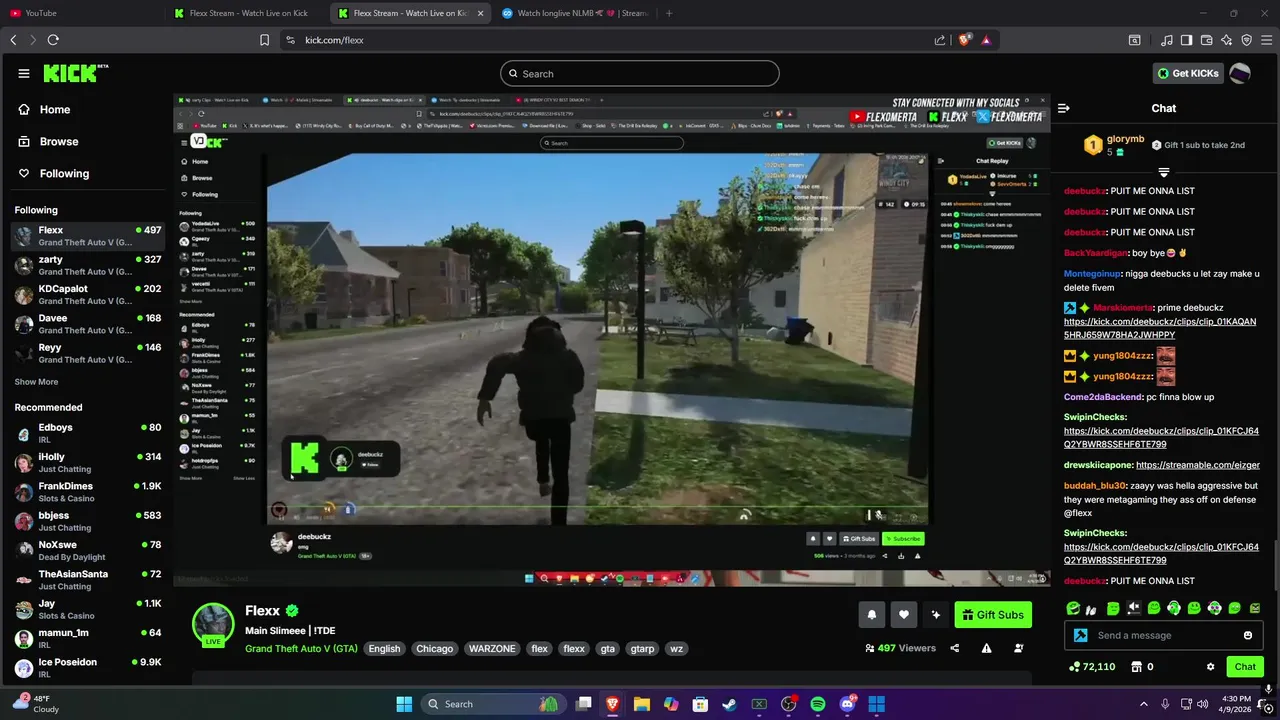
Task: Open Steam from the taskbar
Action: pos(730,704)
